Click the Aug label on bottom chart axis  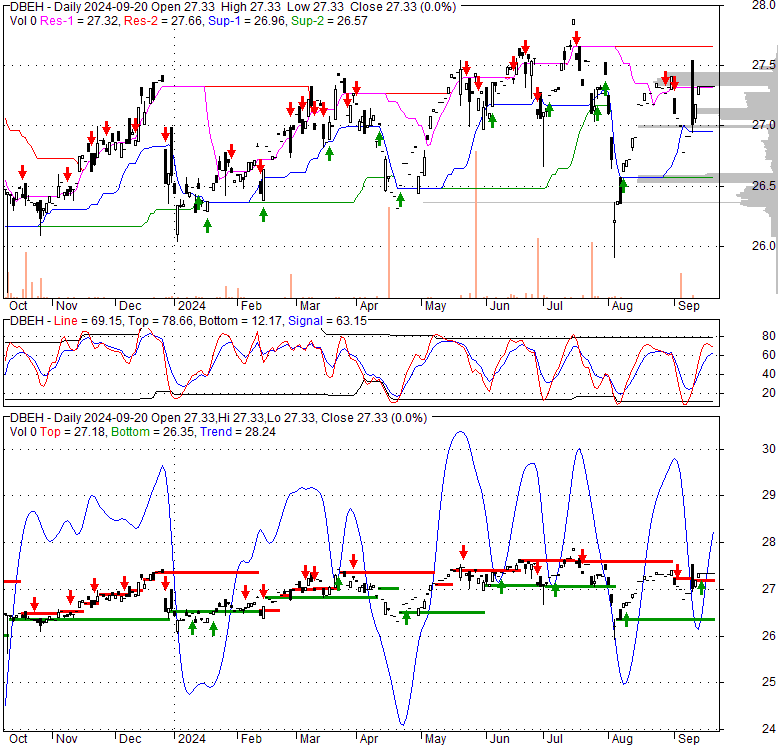[x=622, y=739]
